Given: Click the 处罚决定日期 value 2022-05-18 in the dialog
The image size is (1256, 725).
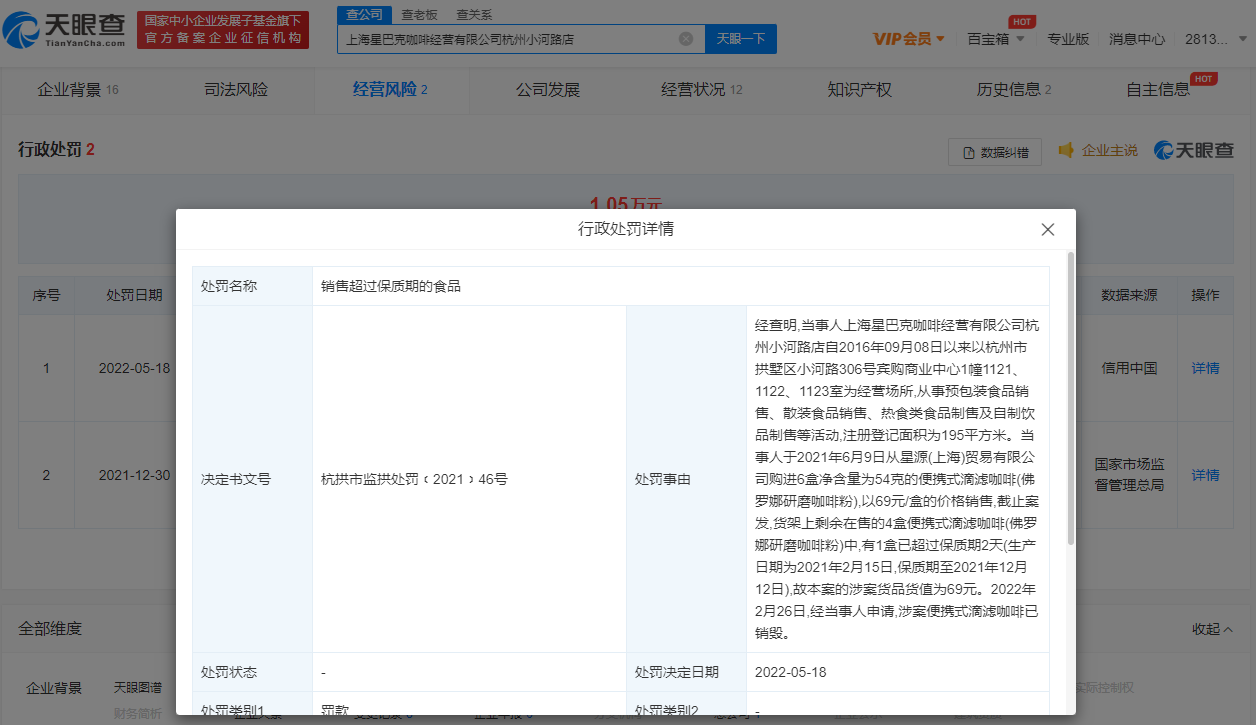Looking at the screenshot, I should 790,672.
